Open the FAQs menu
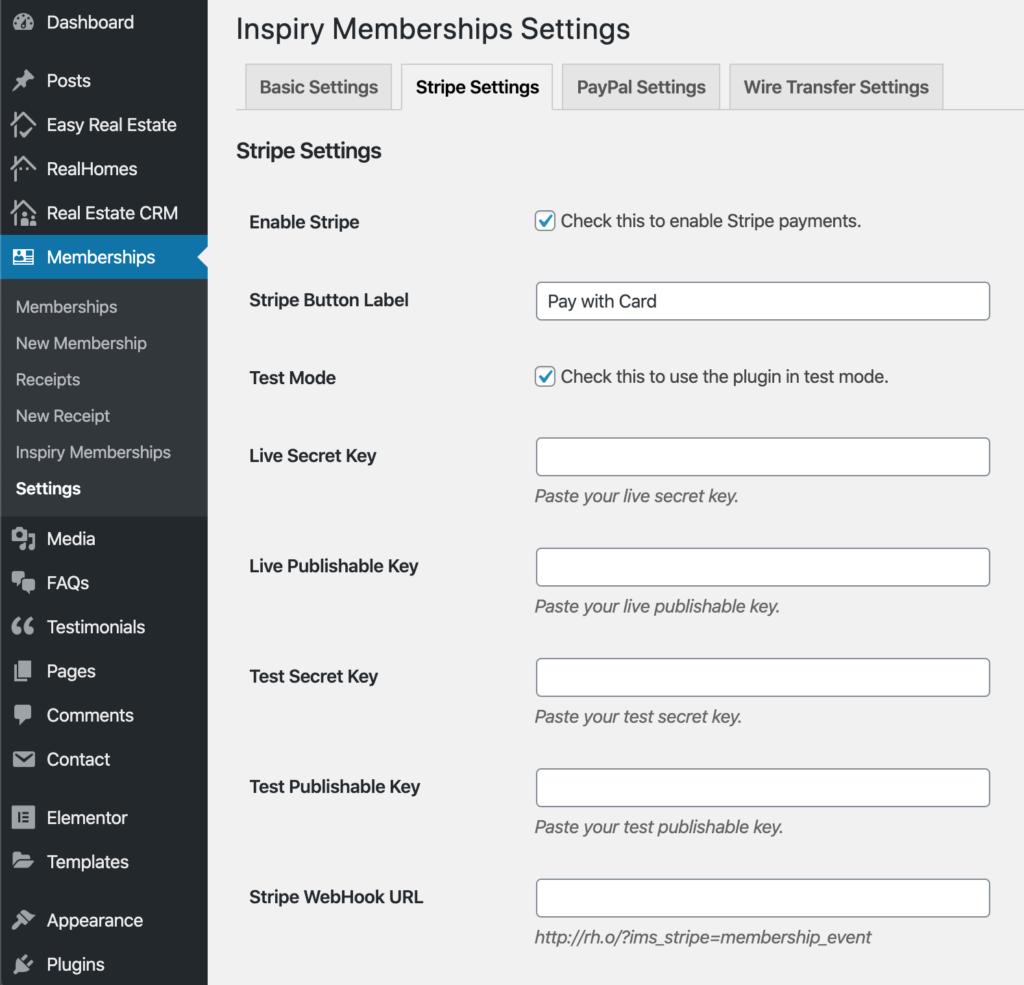 coord(104,583)
